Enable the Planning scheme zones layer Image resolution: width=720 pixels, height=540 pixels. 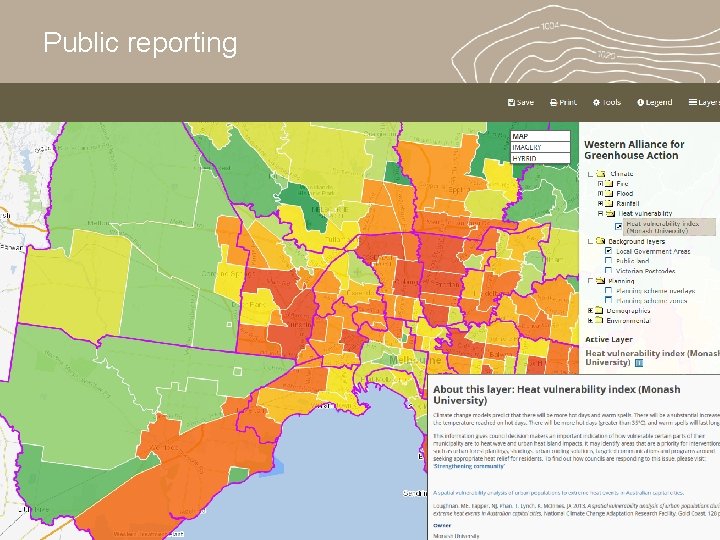608,300
